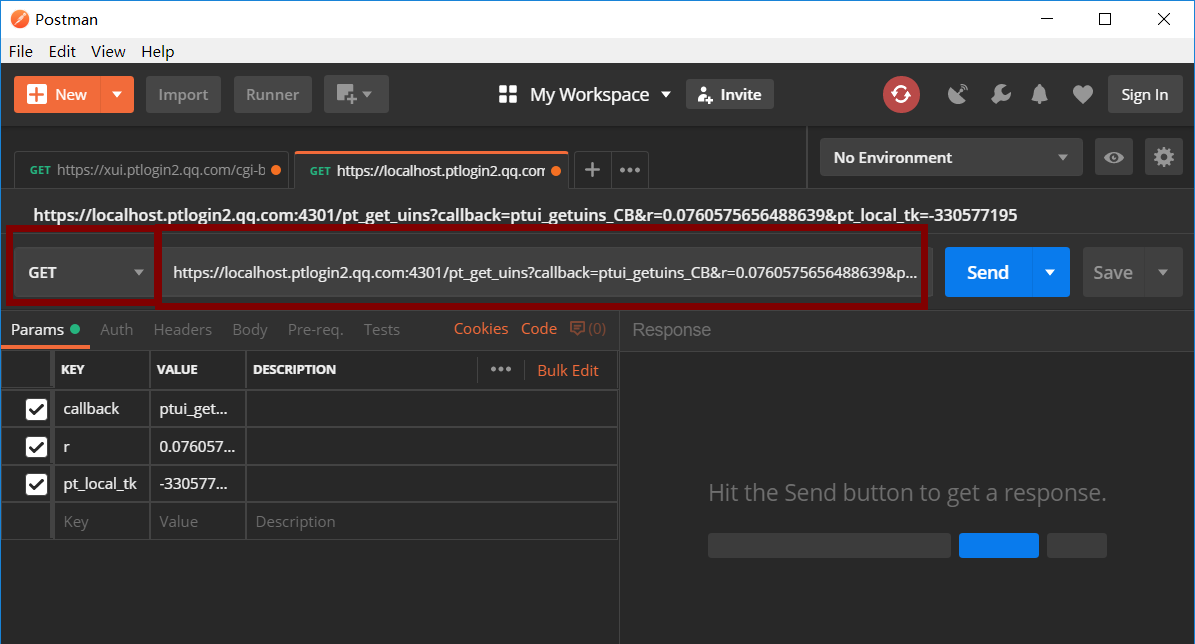1195x644 pixels.
Task: Uncheck the callback parameter checkbox
Action: coord(36,409)
